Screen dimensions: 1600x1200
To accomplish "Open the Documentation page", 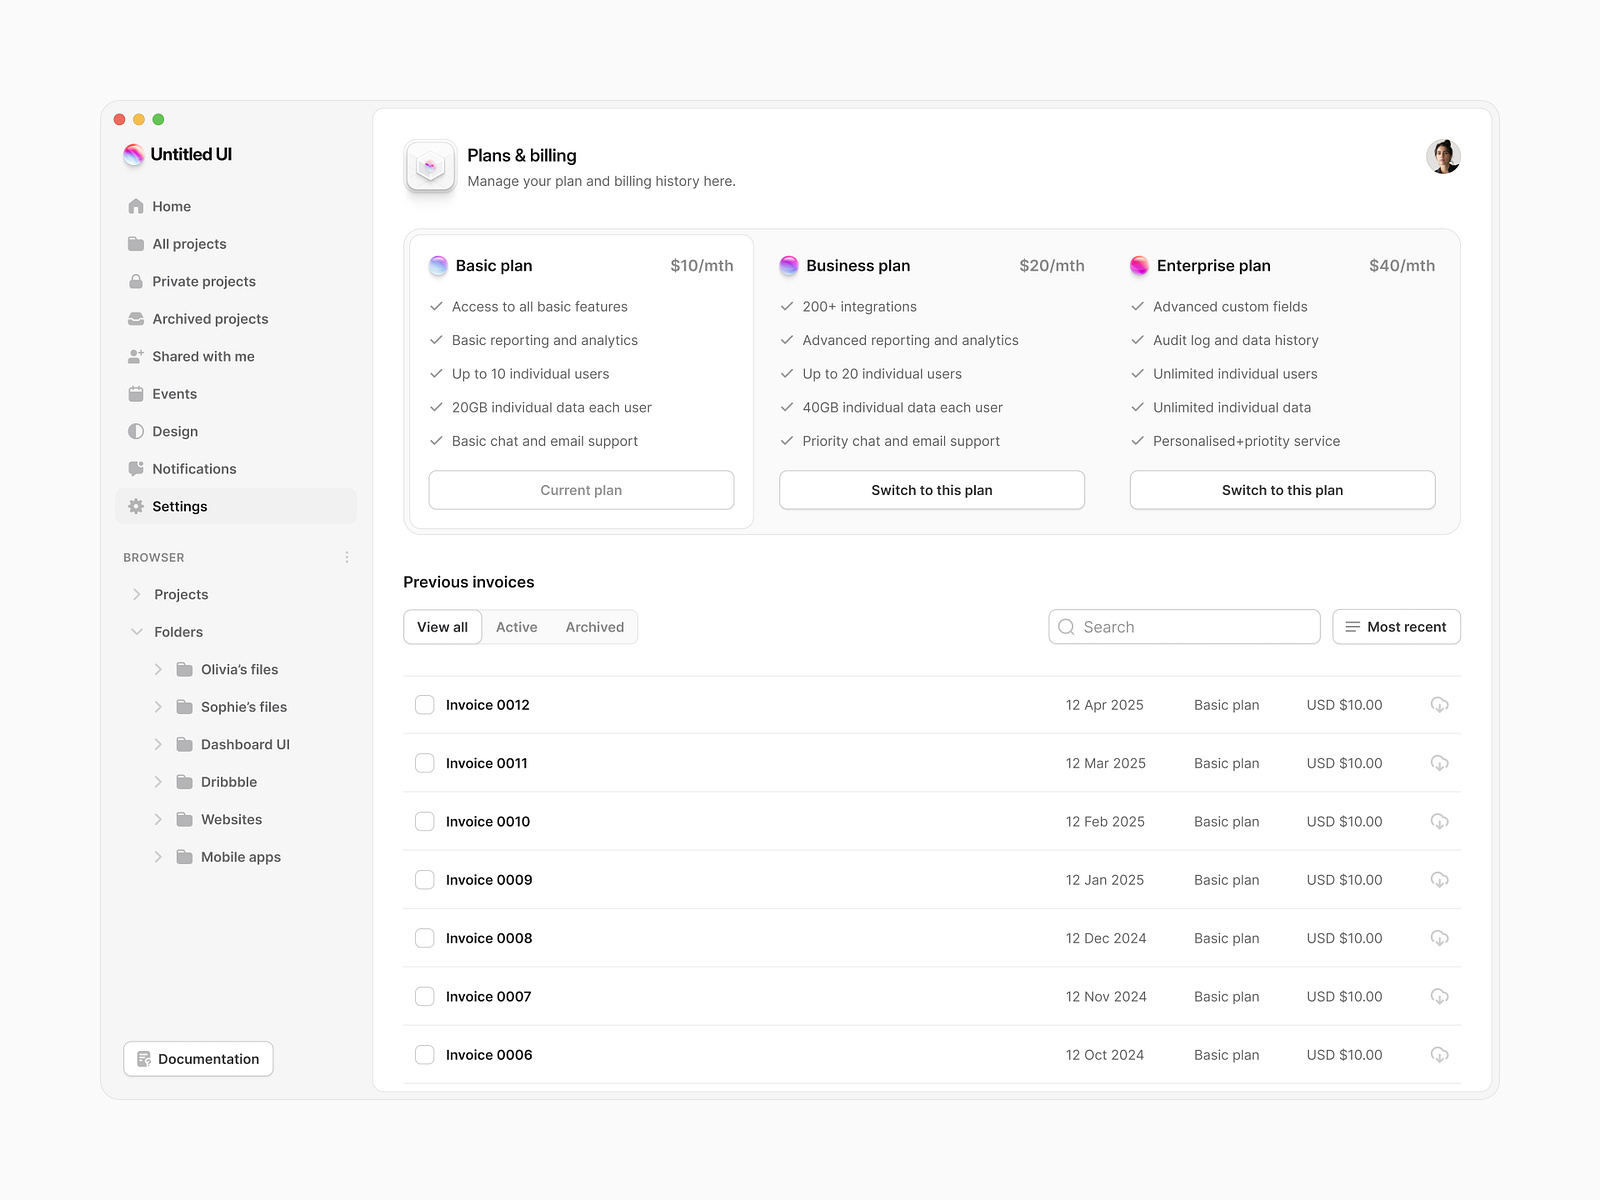I will (198, 1058).
